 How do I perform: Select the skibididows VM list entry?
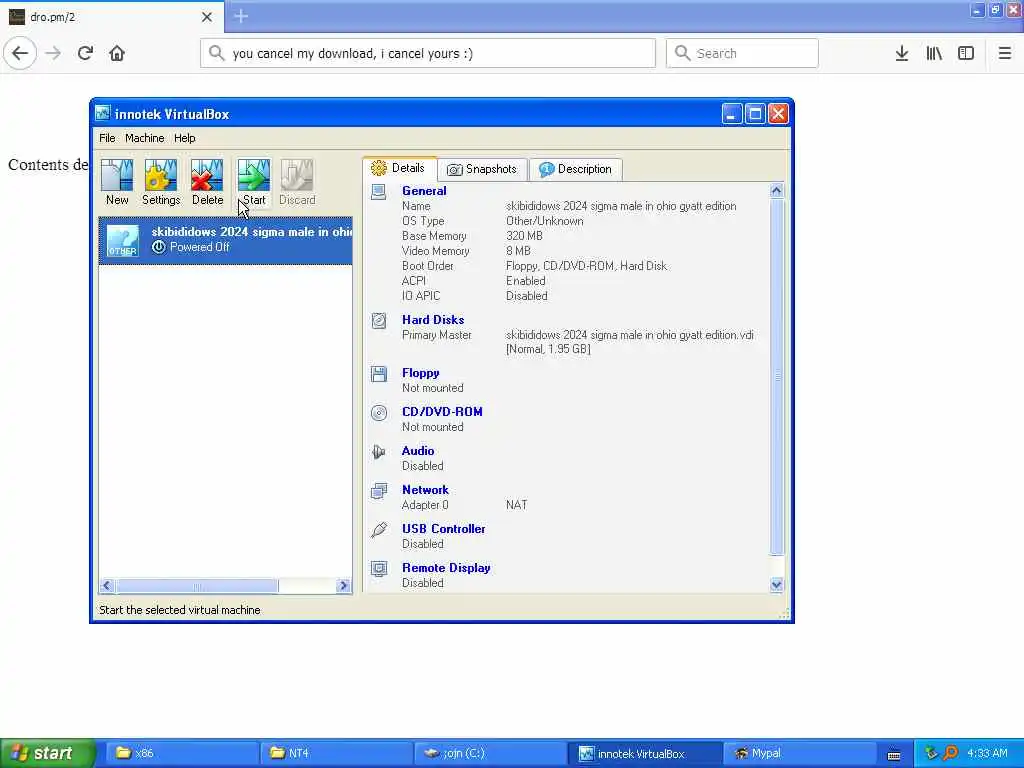[225, 240]
